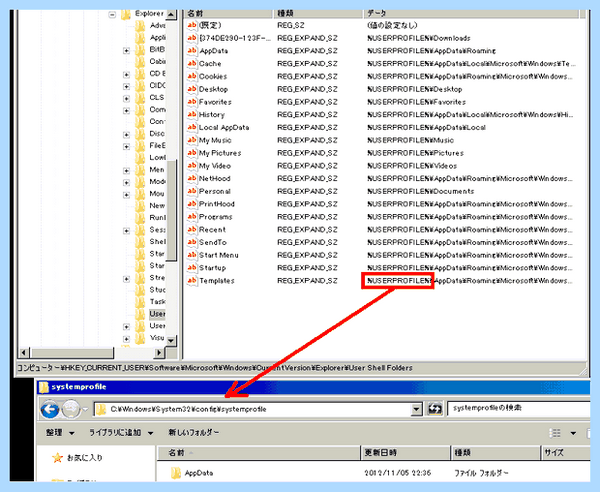Click the view options icon in Explorer toolbar
Viewport: 600px width, 492px height.
point(555,433)
